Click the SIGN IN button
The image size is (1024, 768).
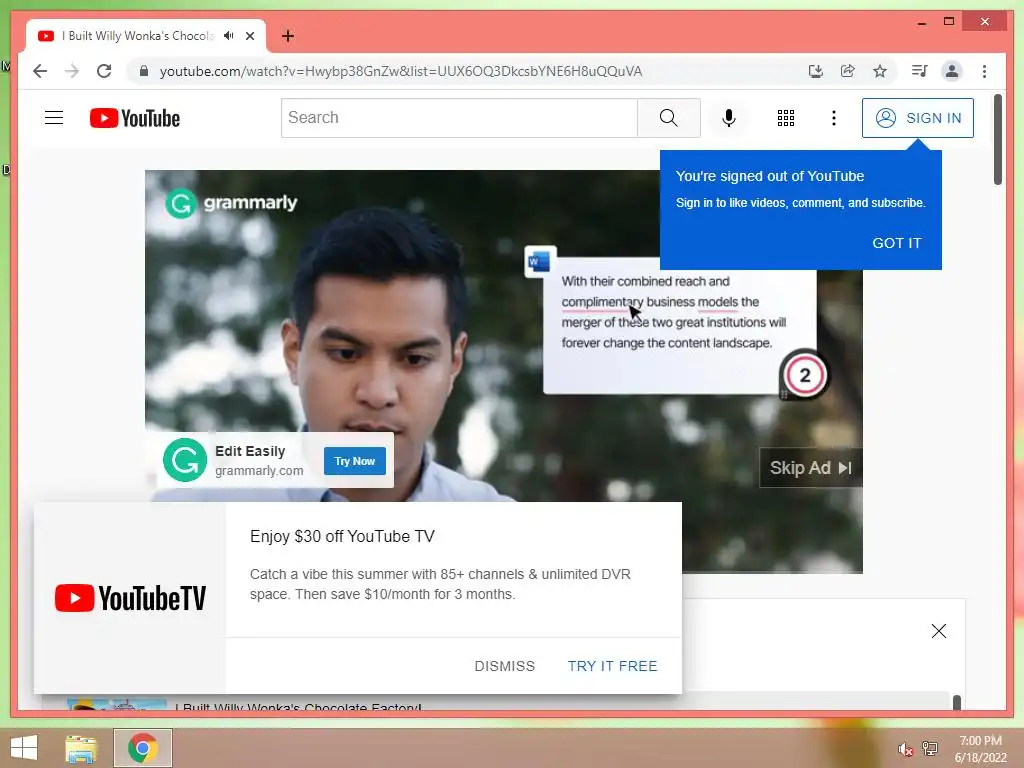tap(918, 118)
